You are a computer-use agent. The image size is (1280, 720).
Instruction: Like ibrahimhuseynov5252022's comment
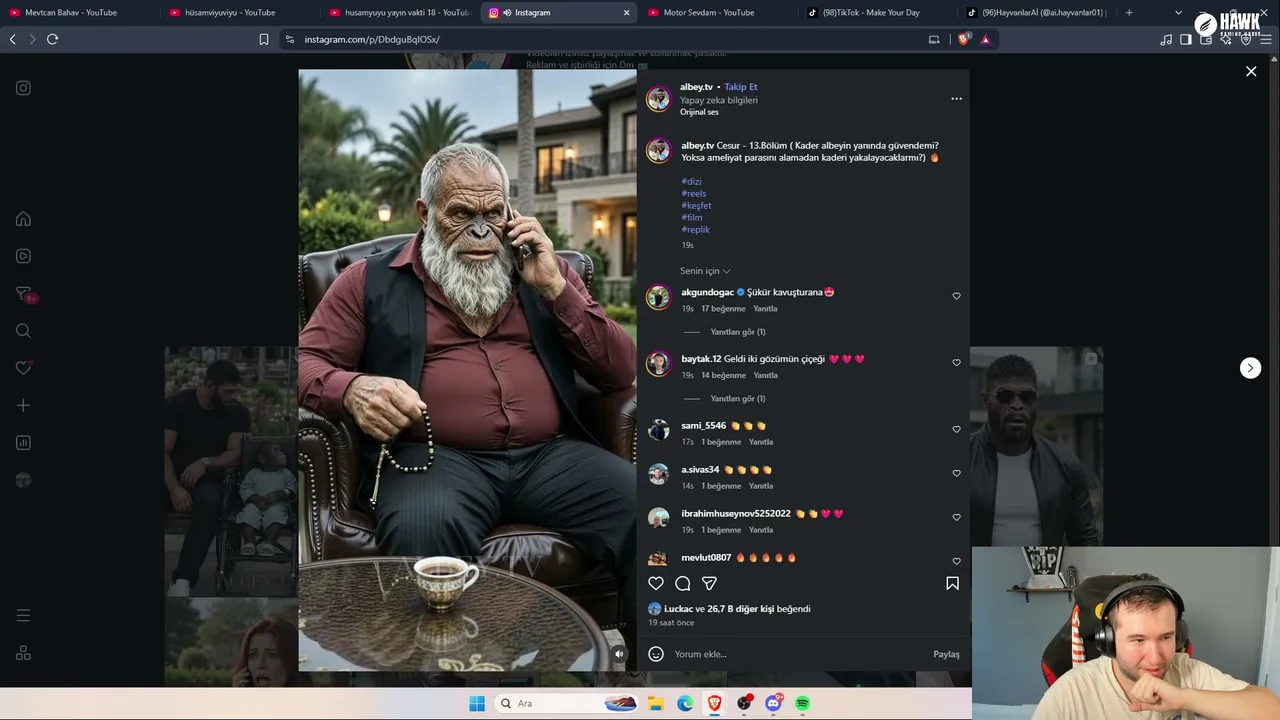[956, 517]
